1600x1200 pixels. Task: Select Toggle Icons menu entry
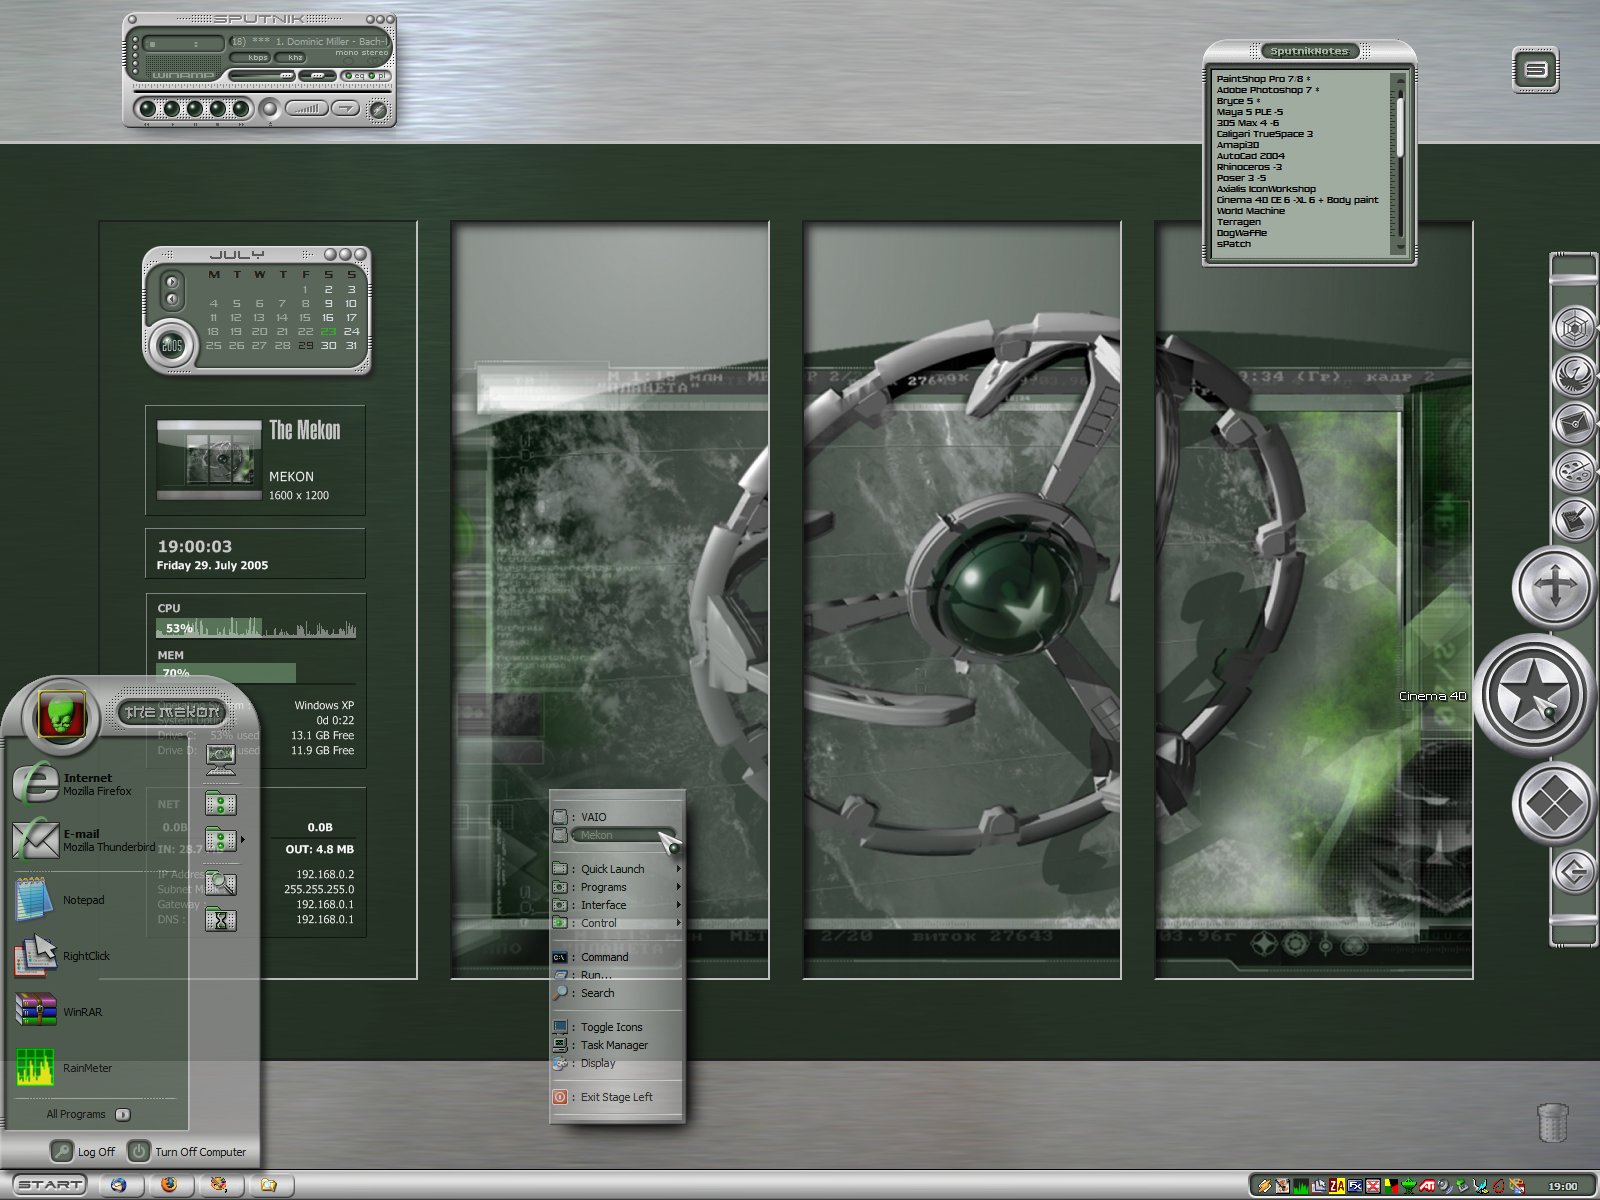tap(617, 1027)
